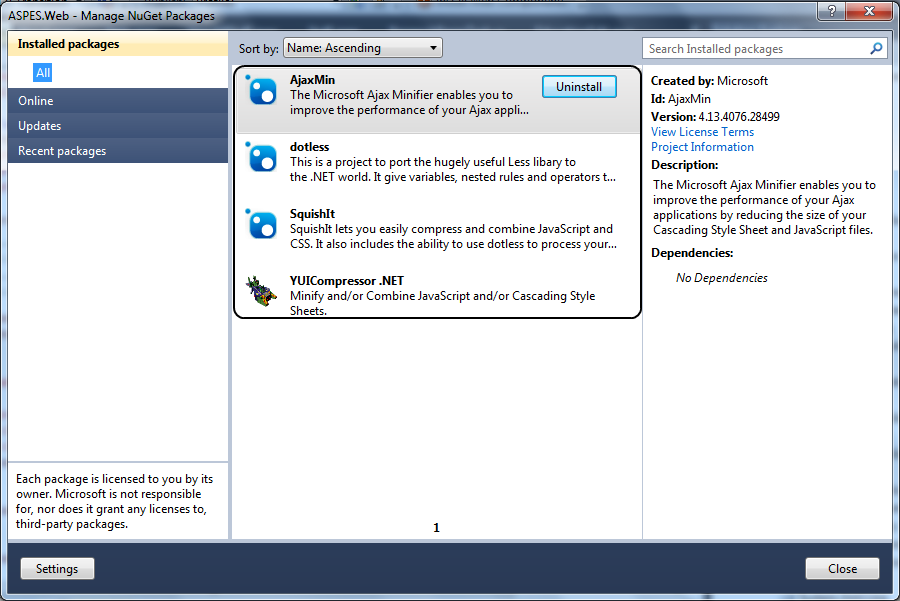
Task: Click the YUICompressor .NET package icon
Action: (261, 291)
